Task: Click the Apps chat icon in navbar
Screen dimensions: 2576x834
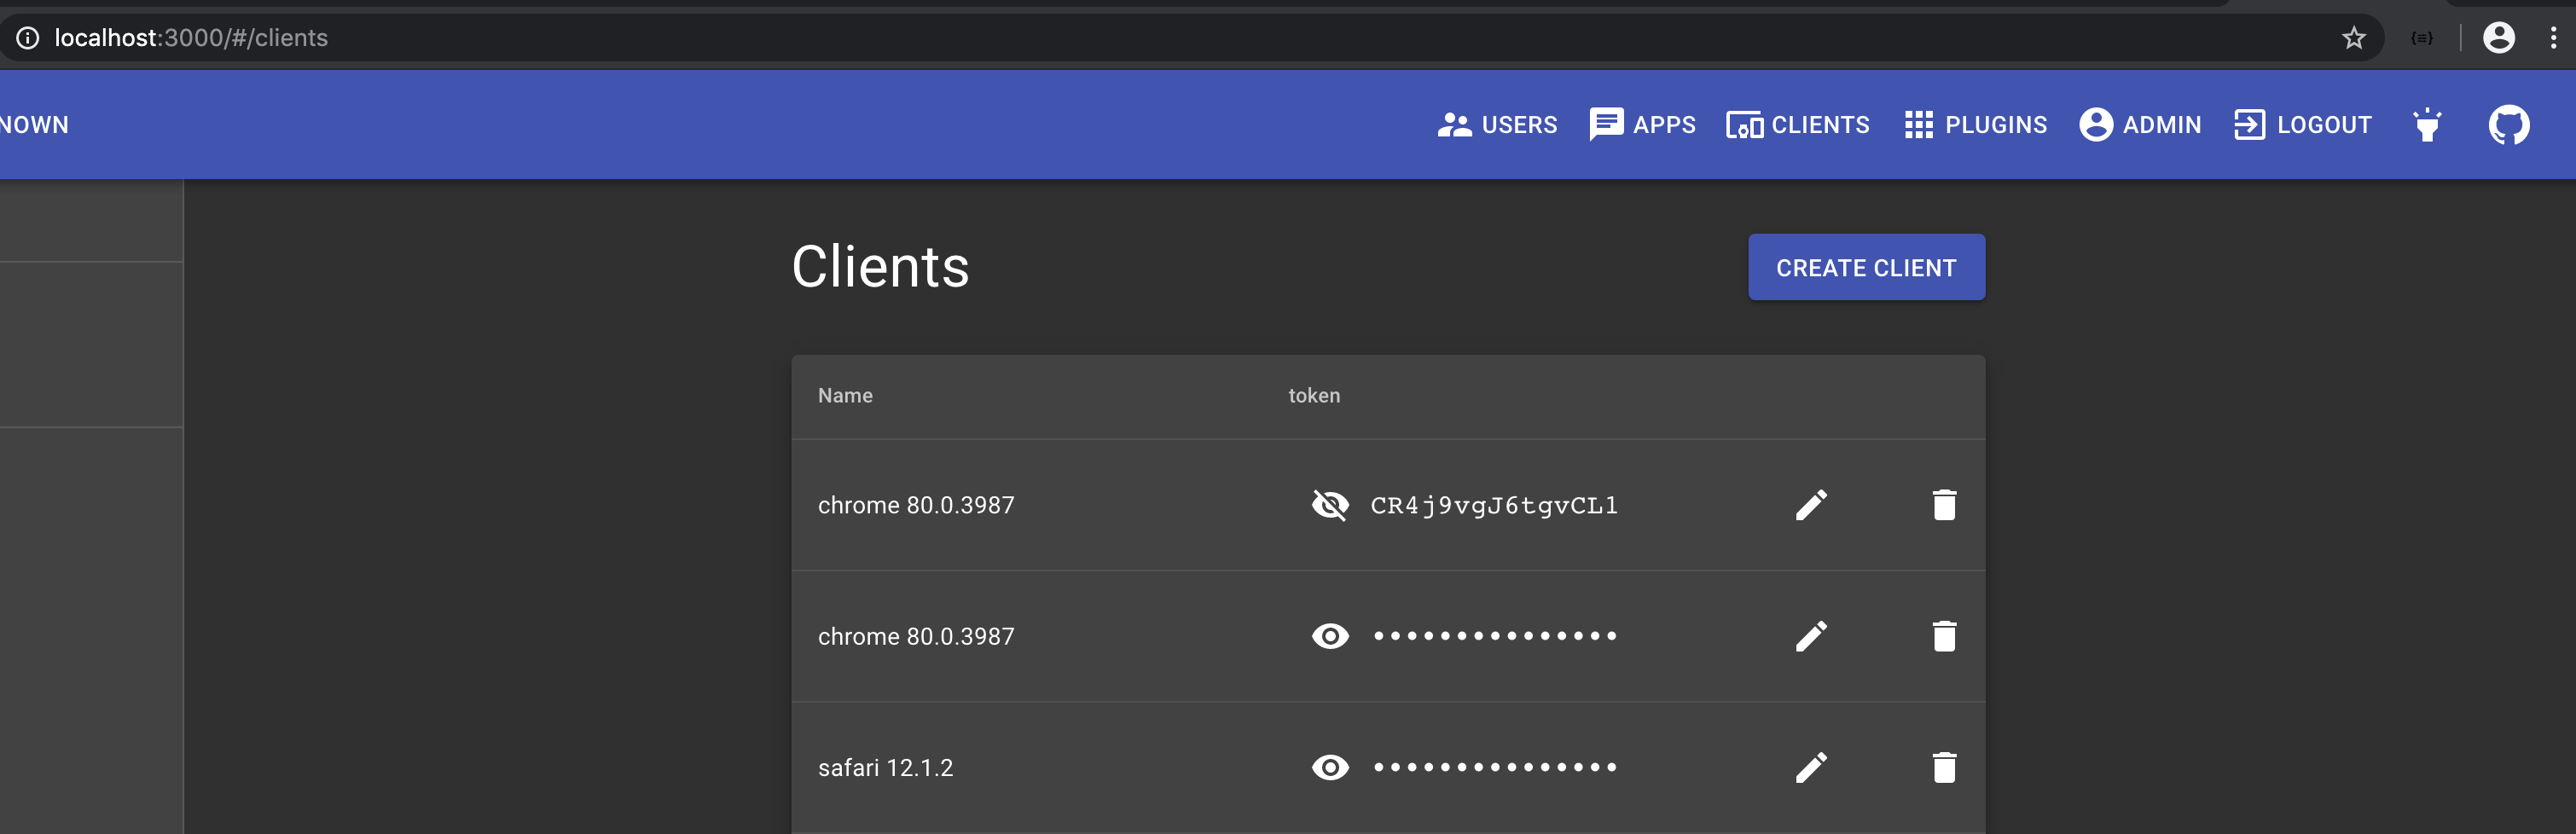Action: [1605, 124]
